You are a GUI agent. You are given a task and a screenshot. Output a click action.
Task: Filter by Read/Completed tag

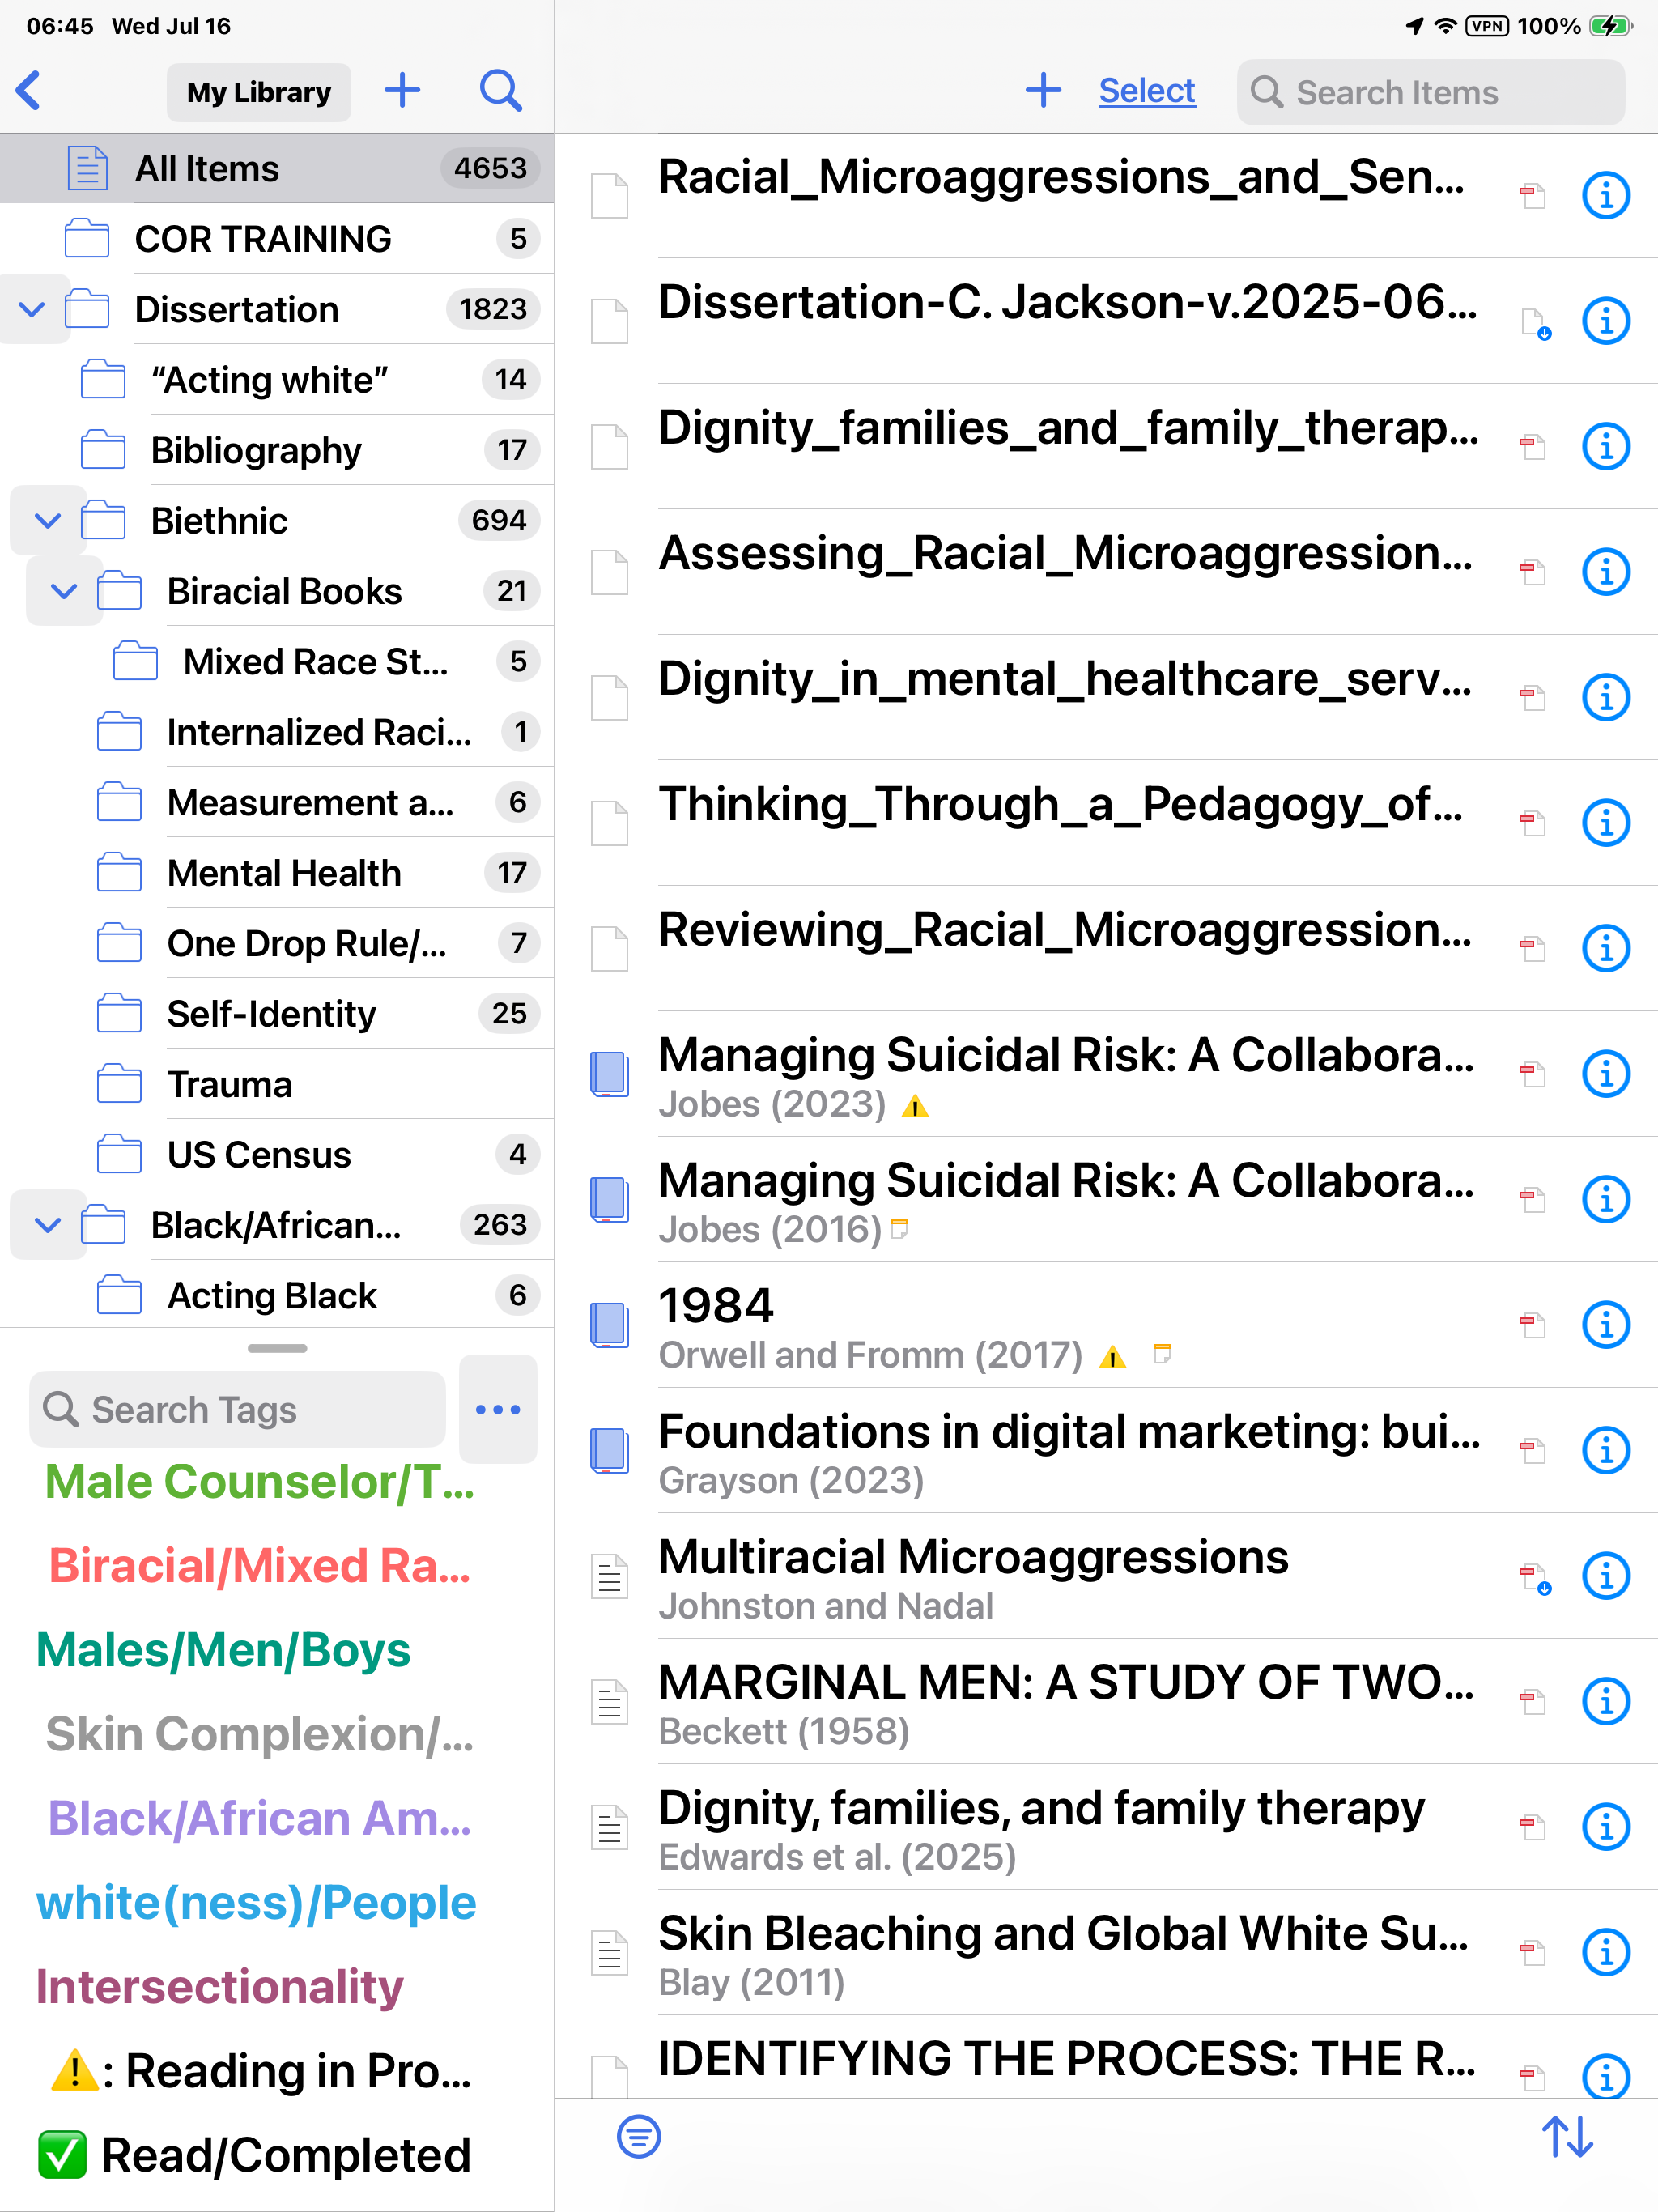tap(255, 2155)
